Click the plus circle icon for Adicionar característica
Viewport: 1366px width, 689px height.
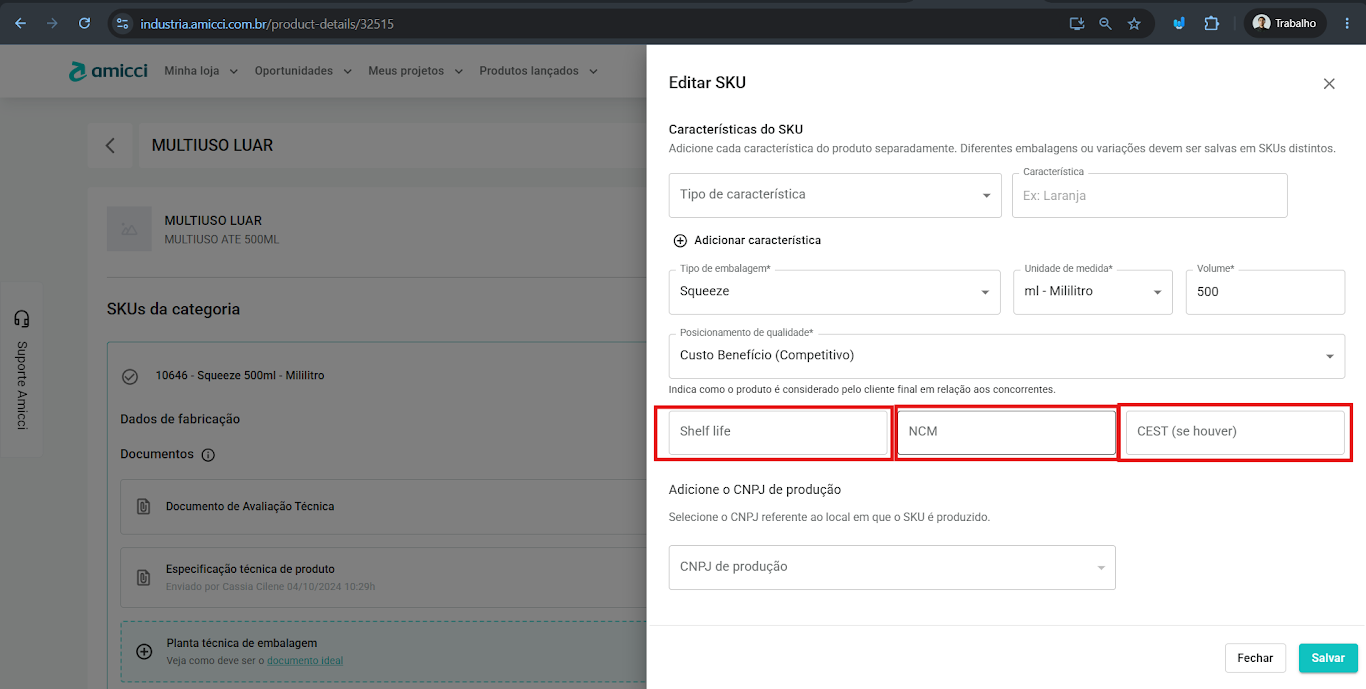(680, 241)
